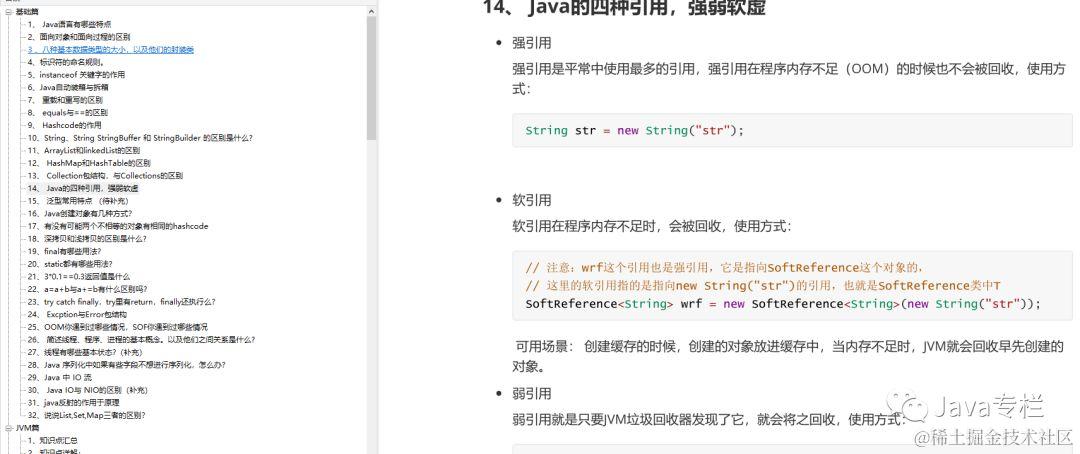
Task: Jump to 13、Collection包结构 entry
Action: (105, 176)
